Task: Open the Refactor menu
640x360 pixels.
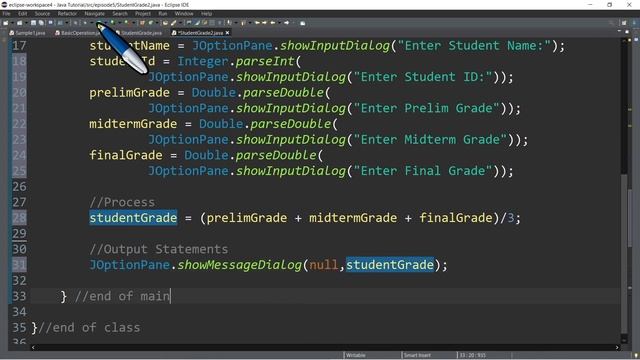Action: tap(67, 13)
